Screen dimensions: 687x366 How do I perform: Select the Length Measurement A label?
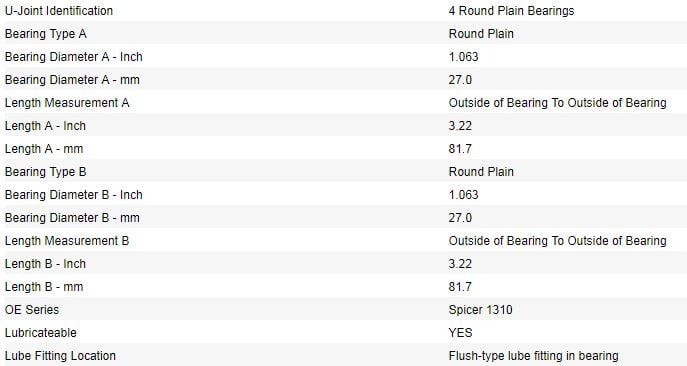pyautogui.click(x=67, y=103)
